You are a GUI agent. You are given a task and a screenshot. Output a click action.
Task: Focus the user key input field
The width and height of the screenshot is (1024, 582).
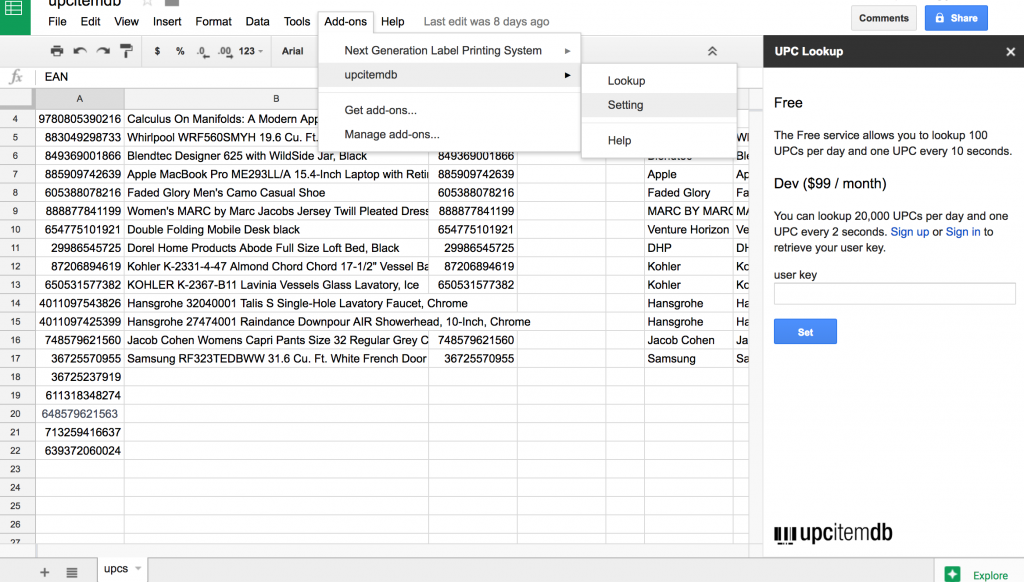click(894, 294)
